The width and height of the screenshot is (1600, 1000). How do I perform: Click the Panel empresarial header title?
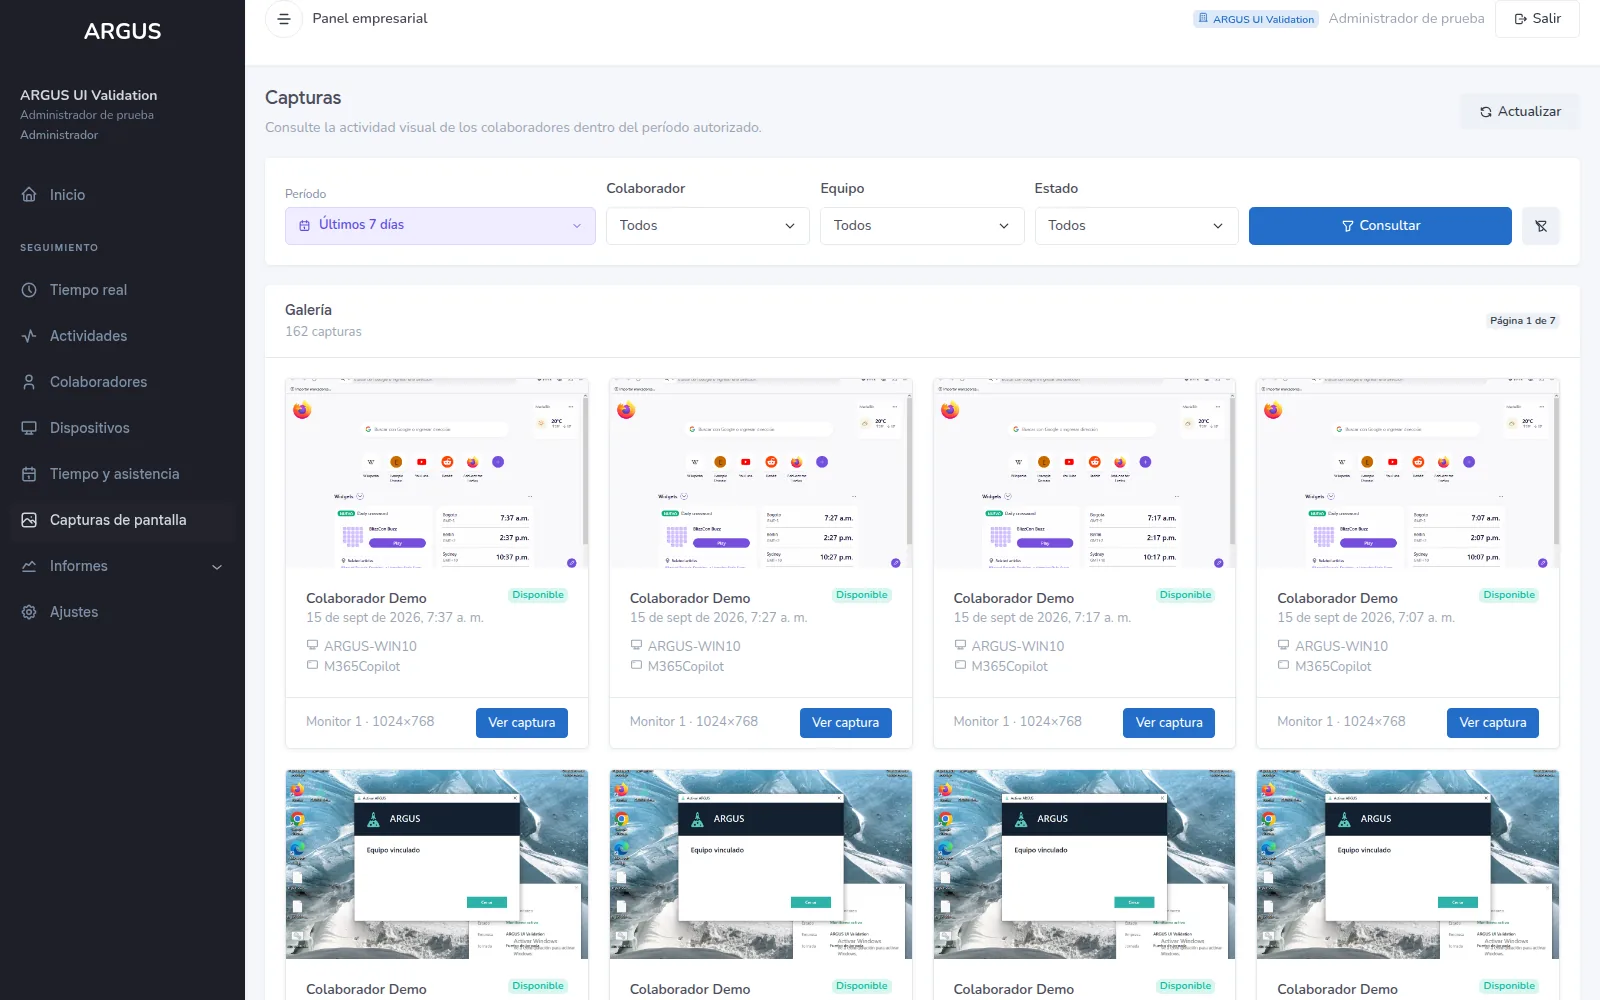370,19
